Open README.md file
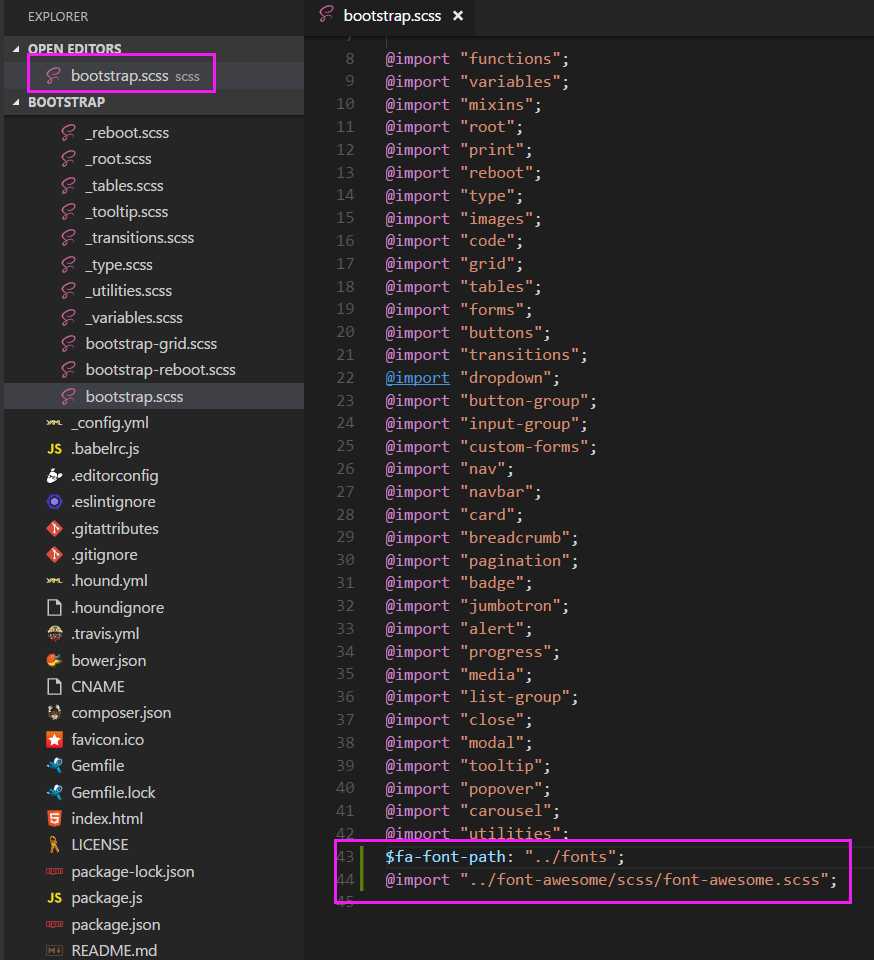Screen dimensions: 874x960 [114, 951]
